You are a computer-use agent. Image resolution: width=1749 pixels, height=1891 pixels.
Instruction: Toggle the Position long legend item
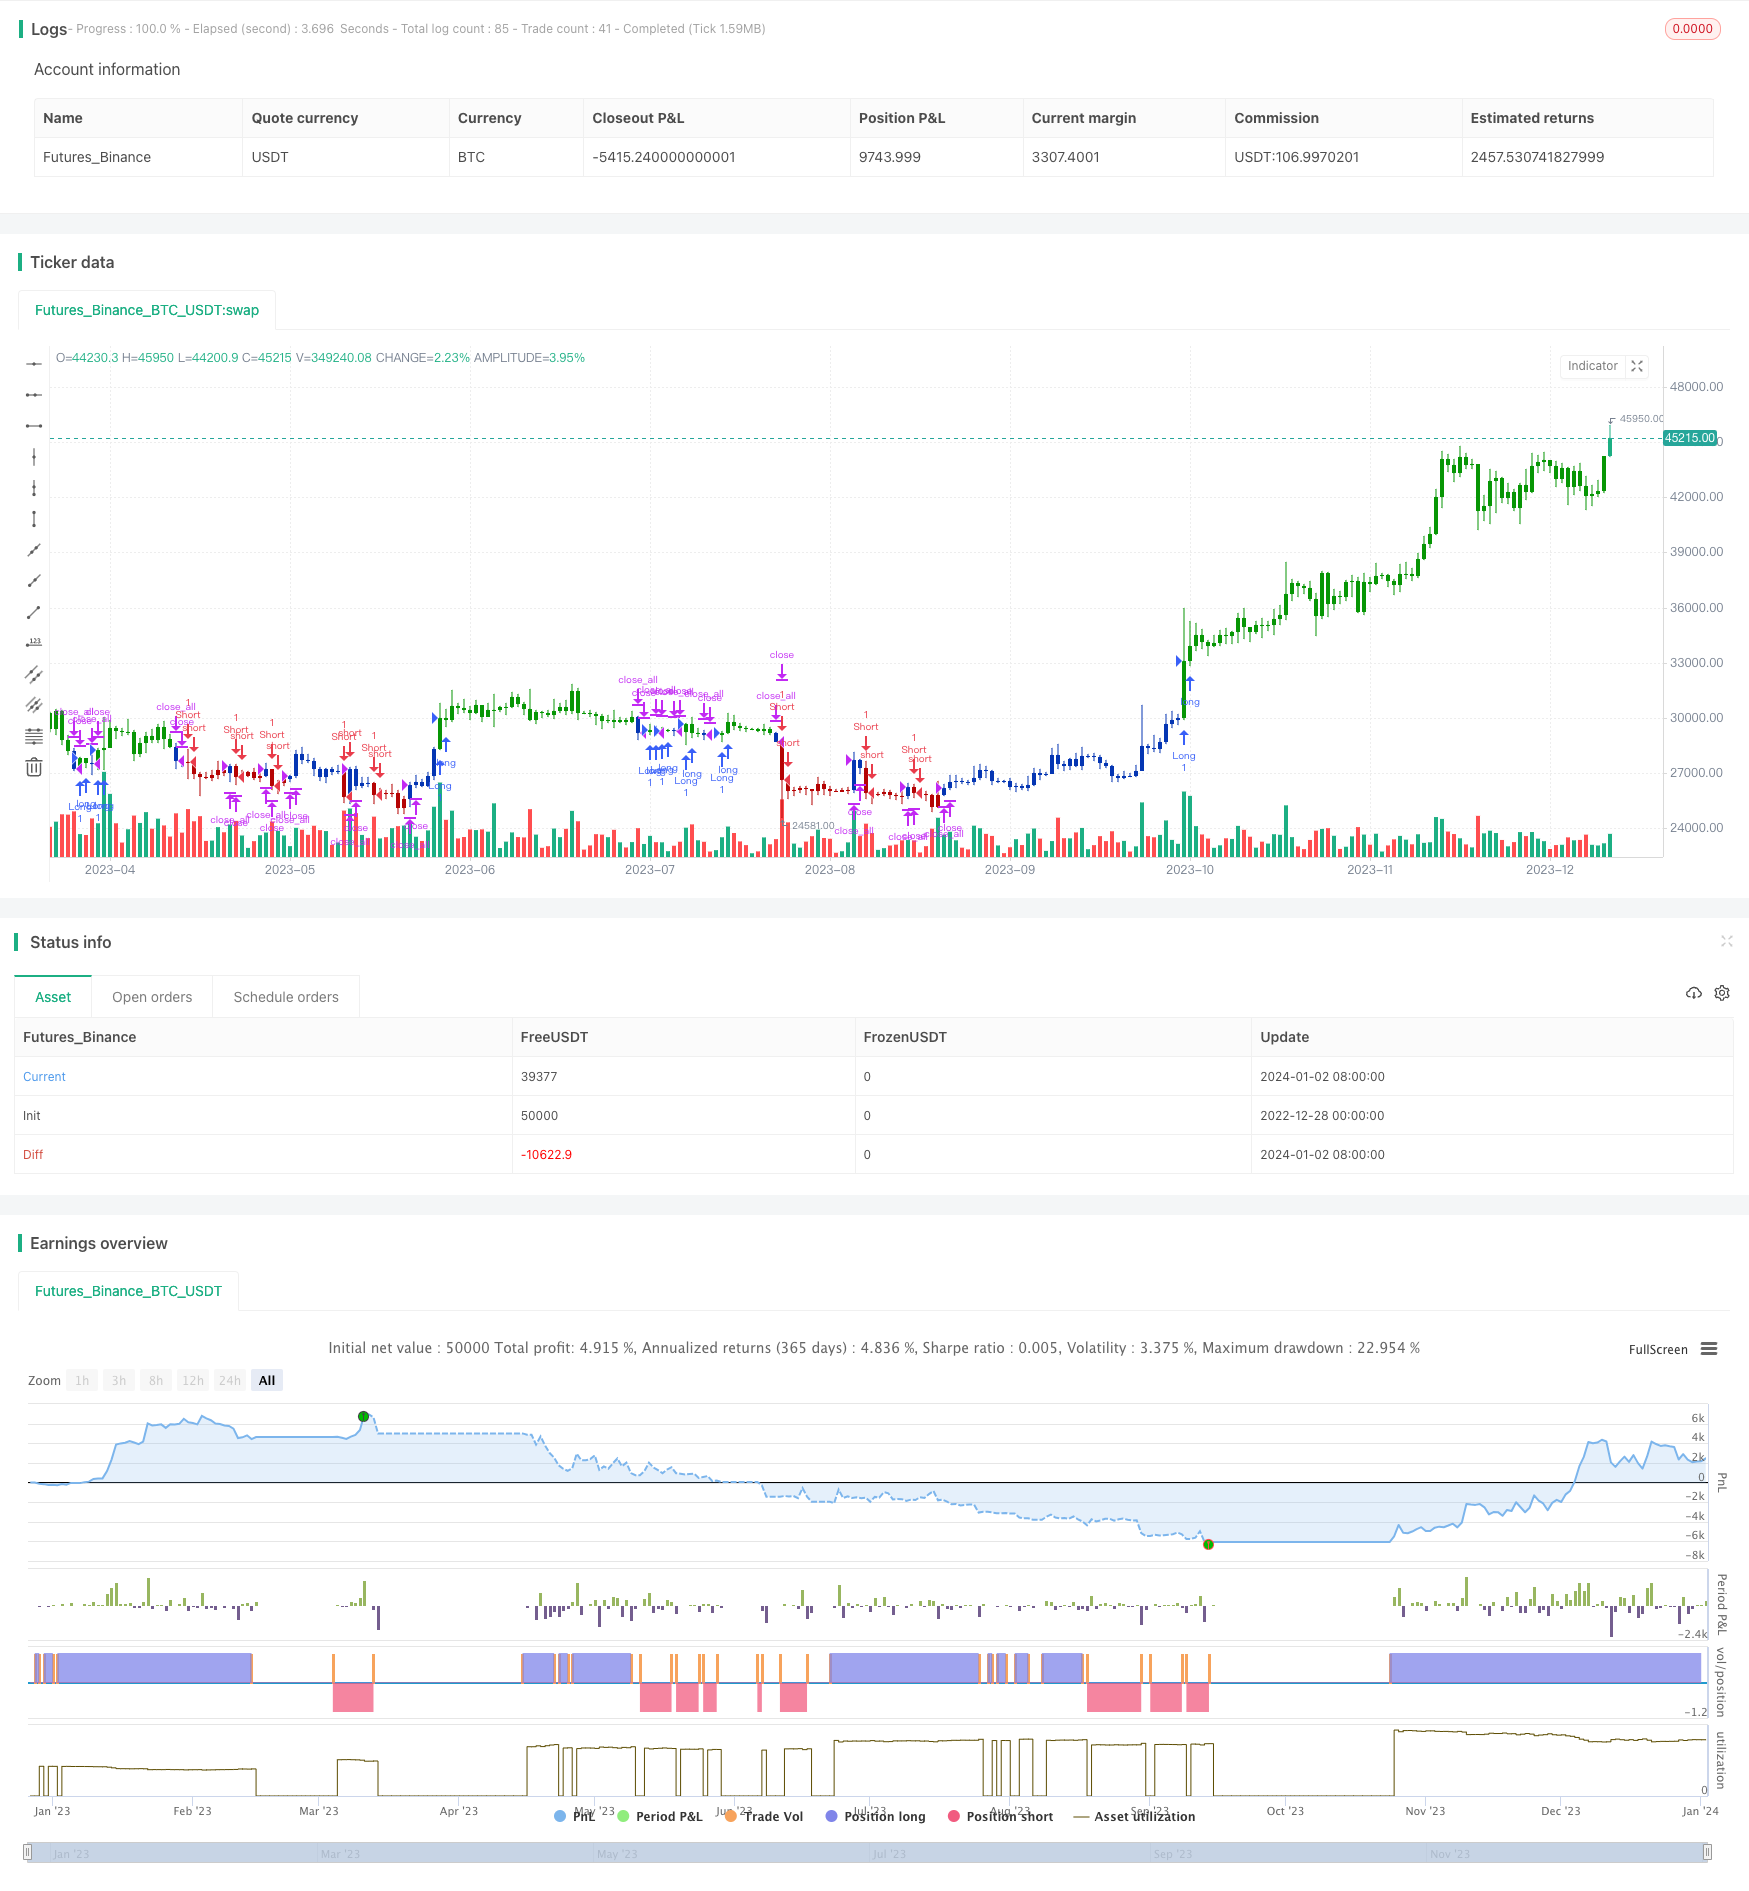[x=875, y=1816]
